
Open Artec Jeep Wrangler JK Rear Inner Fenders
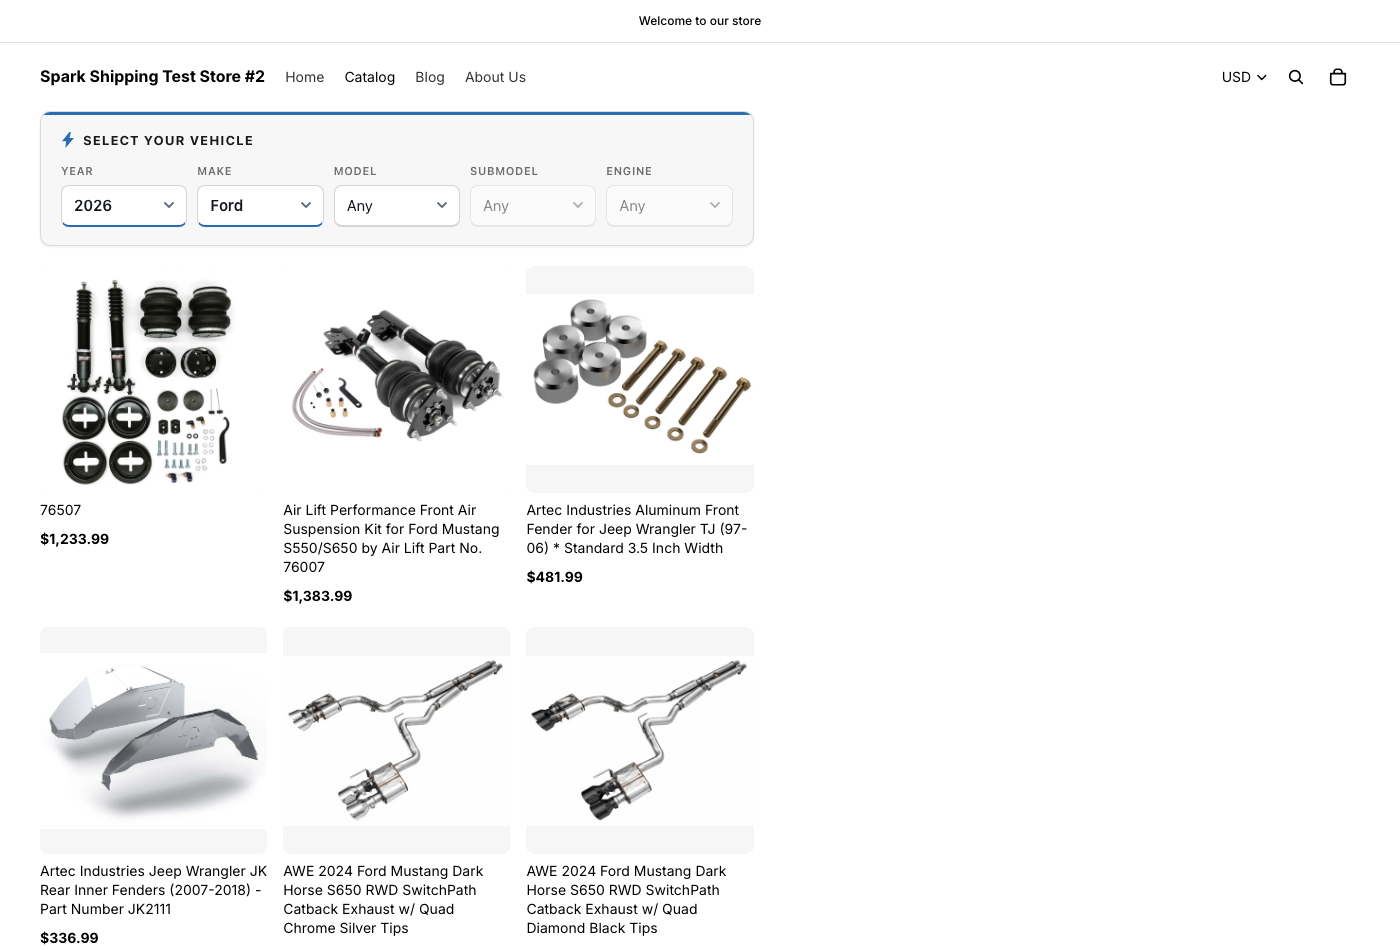(153, 890)
